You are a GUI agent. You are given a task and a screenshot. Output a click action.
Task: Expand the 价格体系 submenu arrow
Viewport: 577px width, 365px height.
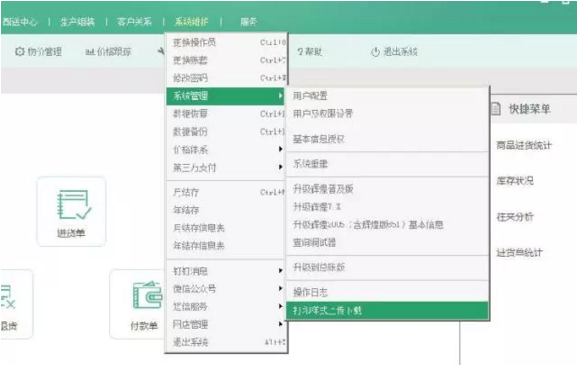click(x=280, y=149)
